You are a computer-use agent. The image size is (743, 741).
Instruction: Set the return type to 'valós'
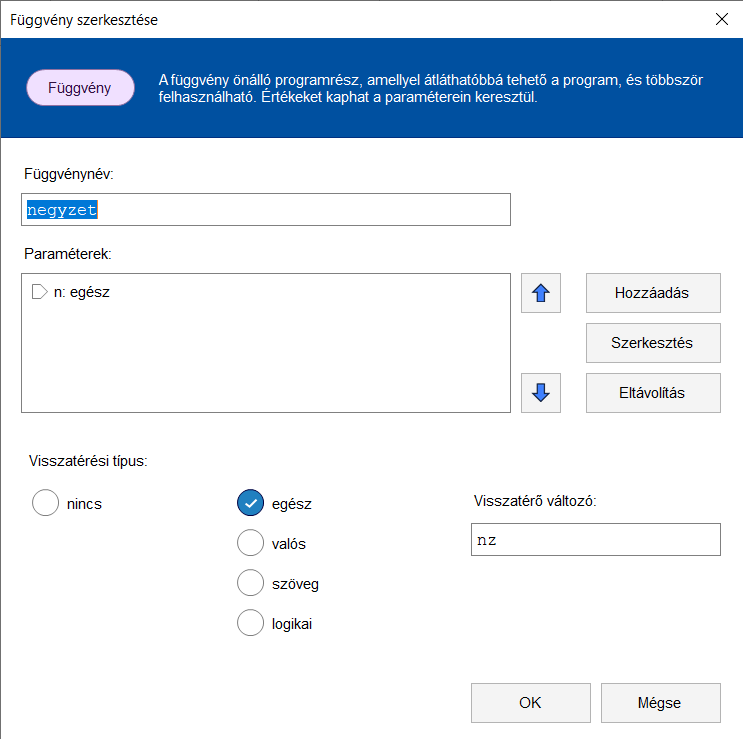[250, 543]
